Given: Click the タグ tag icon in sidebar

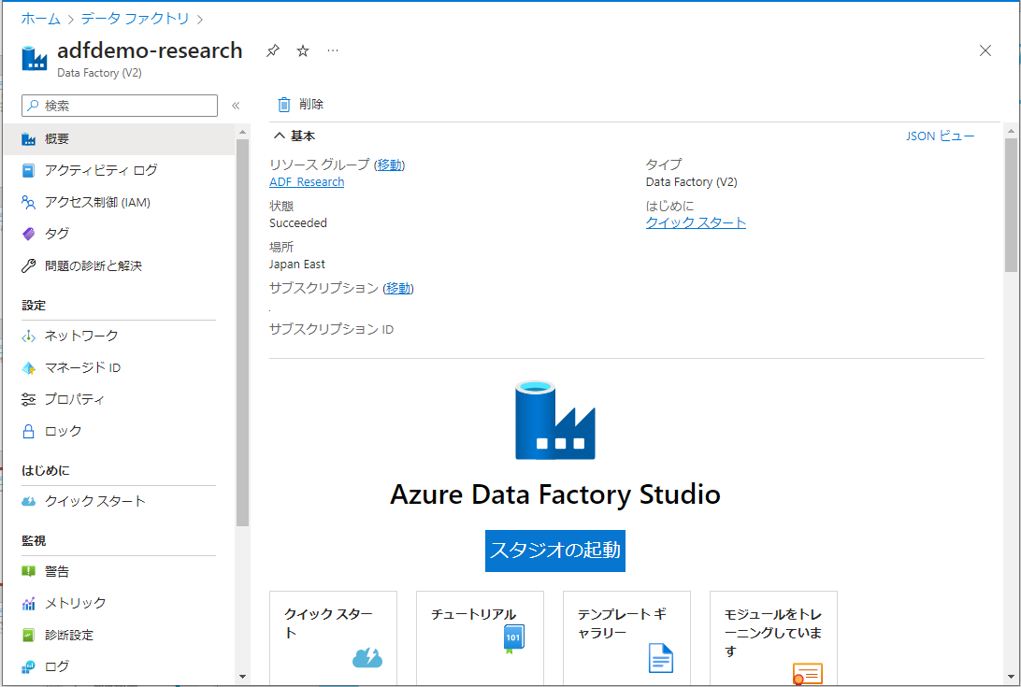Looking at the screenshot, I should (29, 234).
